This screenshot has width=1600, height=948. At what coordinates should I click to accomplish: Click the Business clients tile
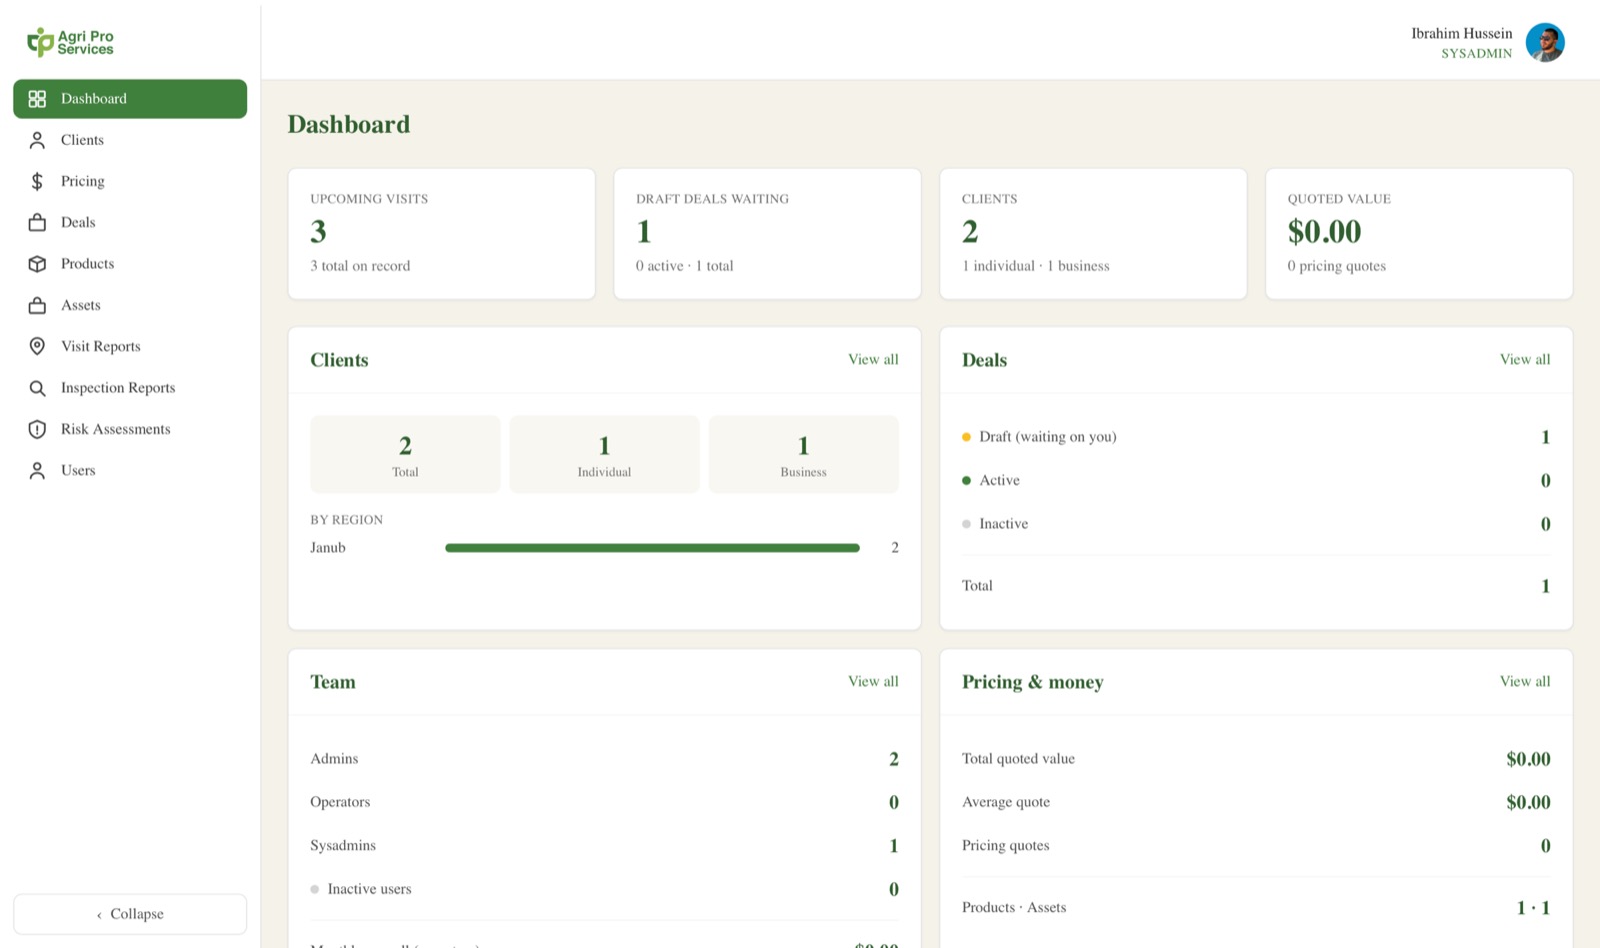(x=804, y=454)
